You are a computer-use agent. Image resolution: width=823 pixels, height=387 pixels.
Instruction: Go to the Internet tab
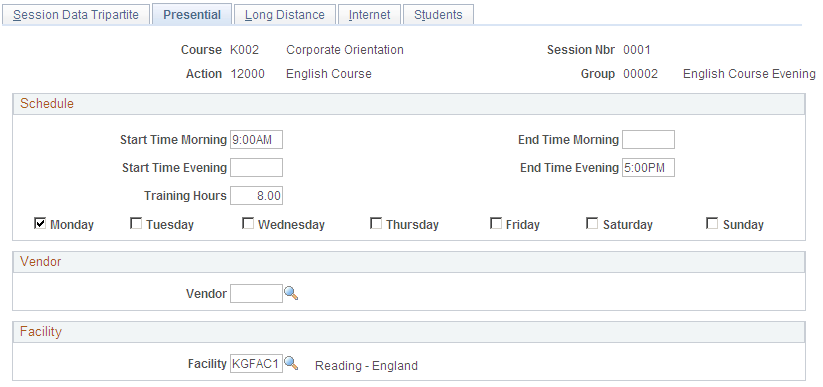(370, 15)
